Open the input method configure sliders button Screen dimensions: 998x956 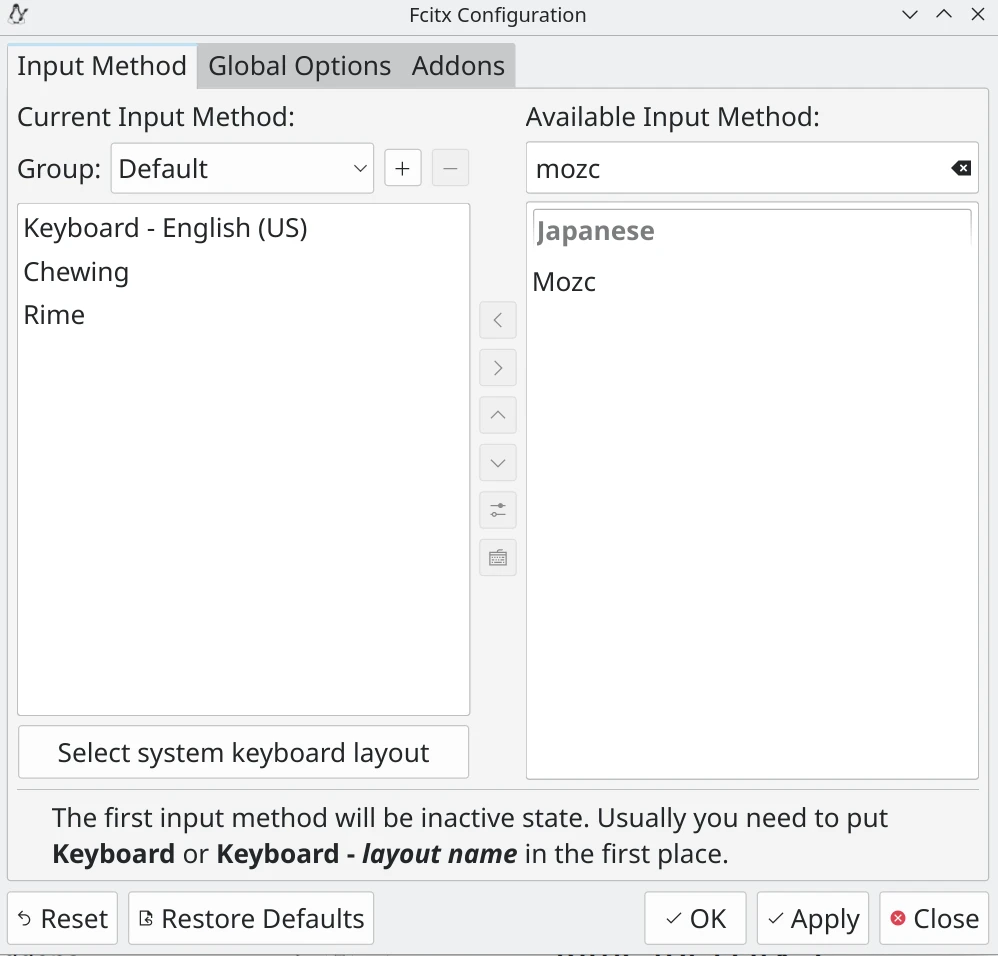[x=498, y=510]
